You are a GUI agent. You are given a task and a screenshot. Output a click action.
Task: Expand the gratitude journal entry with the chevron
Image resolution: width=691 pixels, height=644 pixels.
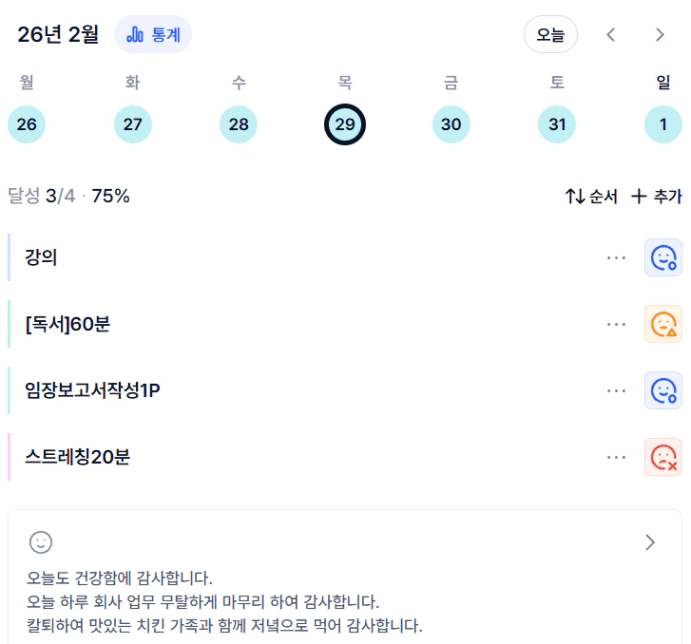[x=650, y=542]
